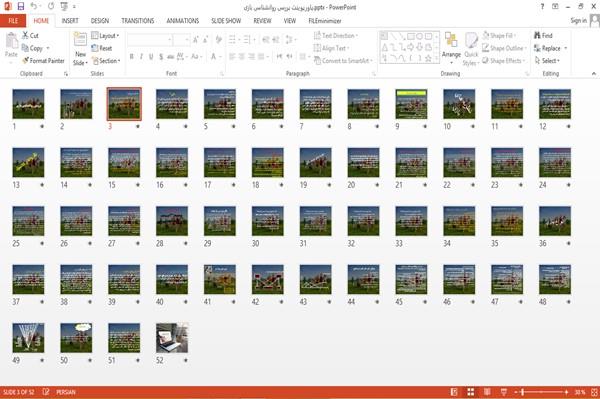Click transition star under slide 24

click(568, 185)
